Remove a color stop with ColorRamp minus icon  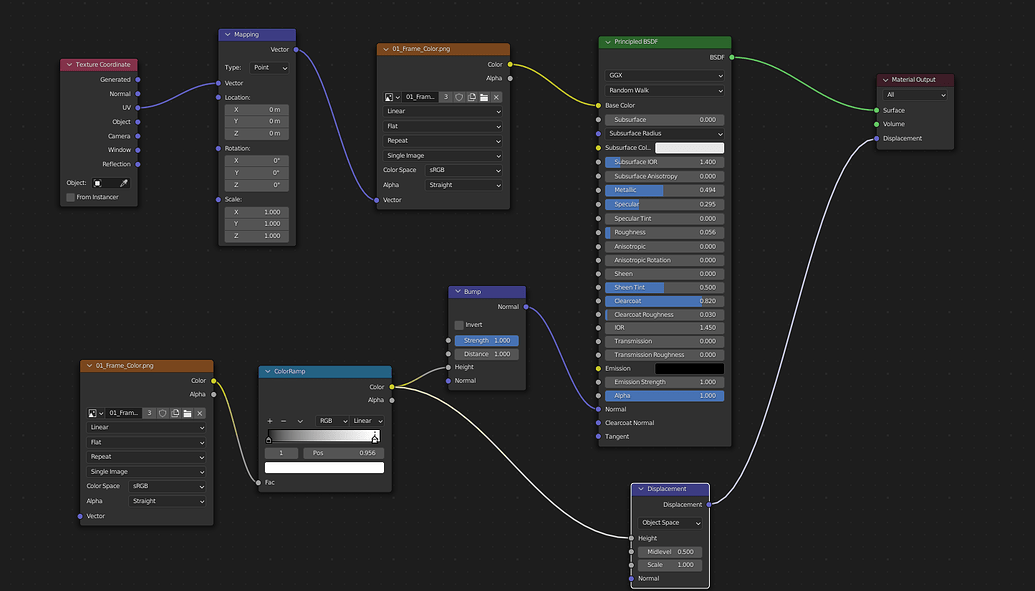tap(284, 421)
